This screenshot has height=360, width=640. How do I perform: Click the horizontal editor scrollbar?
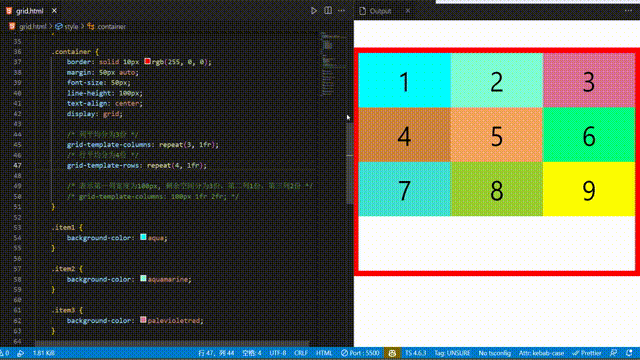click(x=171, y=344)
